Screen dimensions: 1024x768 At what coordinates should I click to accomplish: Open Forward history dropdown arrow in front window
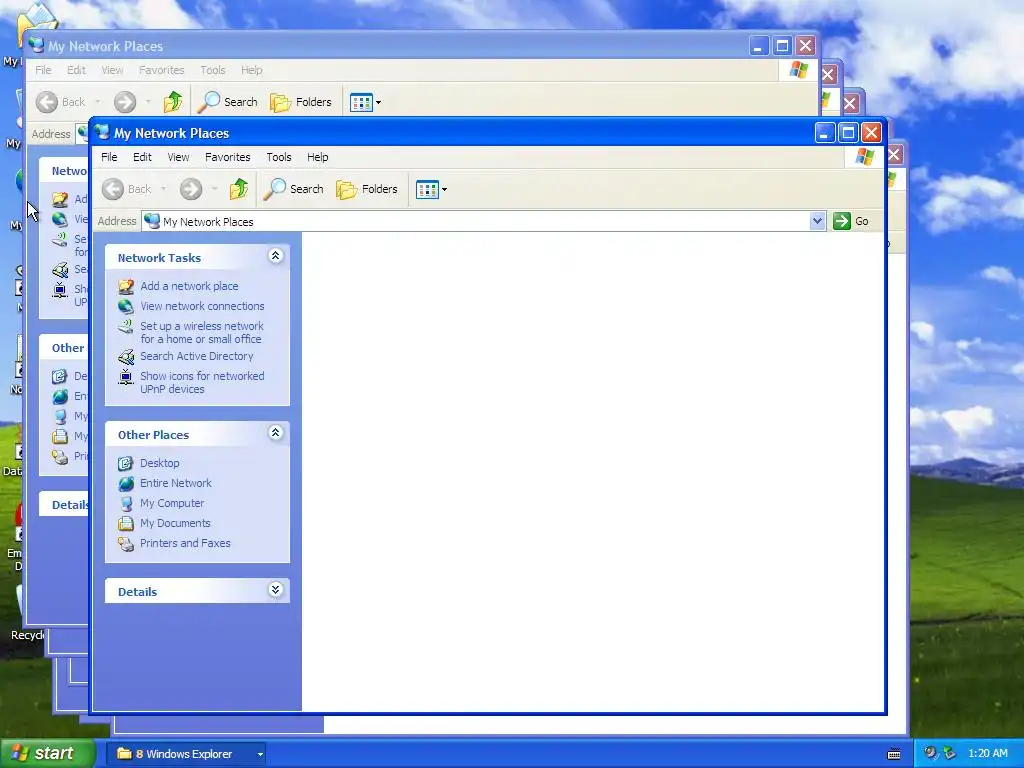[x=214, y=189]
